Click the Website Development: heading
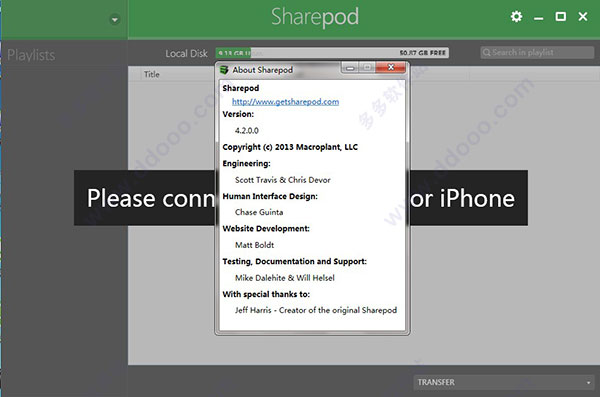600x397 pixels. pyautogui.click(x=266, y=229)
